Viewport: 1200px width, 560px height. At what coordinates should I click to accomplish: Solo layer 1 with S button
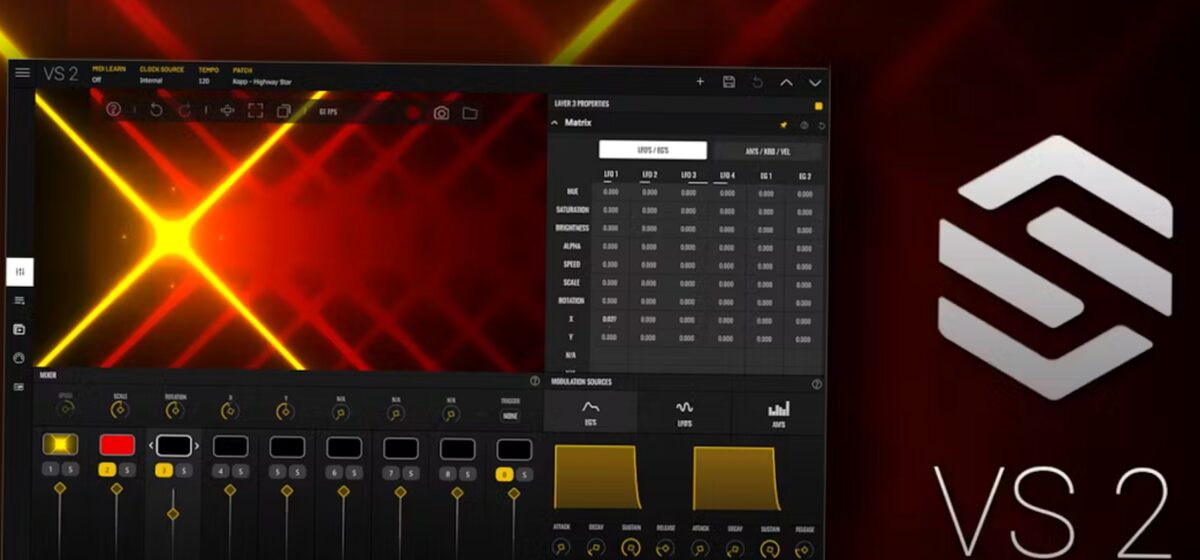70,470
